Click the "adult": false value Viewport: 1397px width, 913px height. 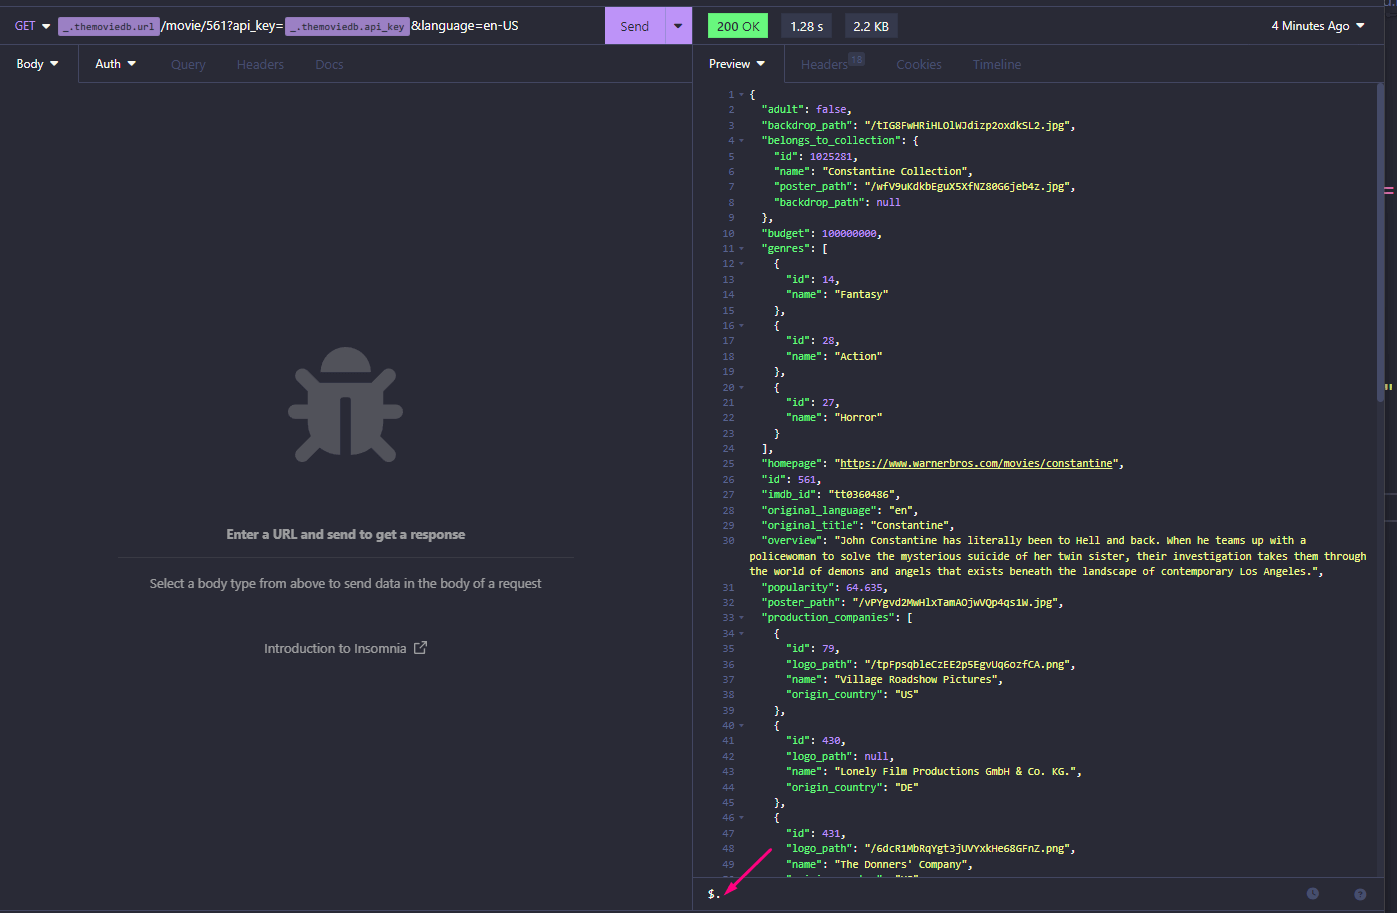pos(831,110)
